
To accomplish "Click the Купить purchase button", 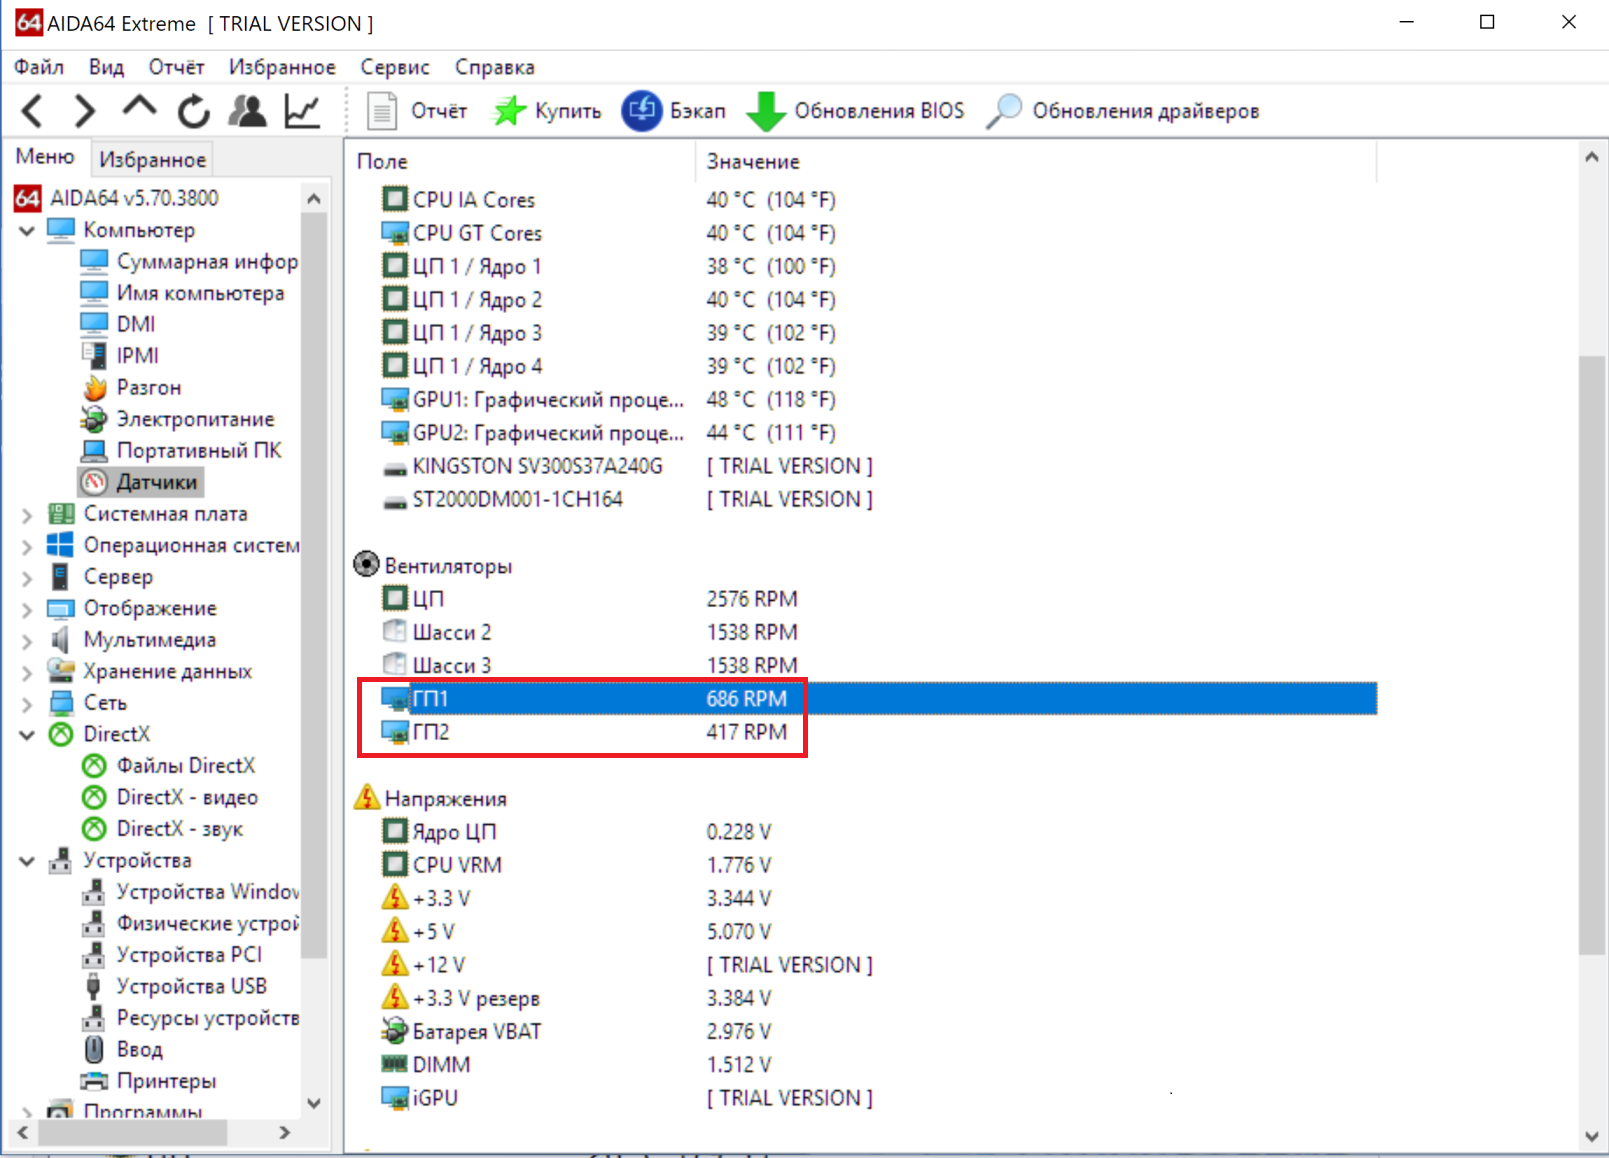I will pos(547,110).
